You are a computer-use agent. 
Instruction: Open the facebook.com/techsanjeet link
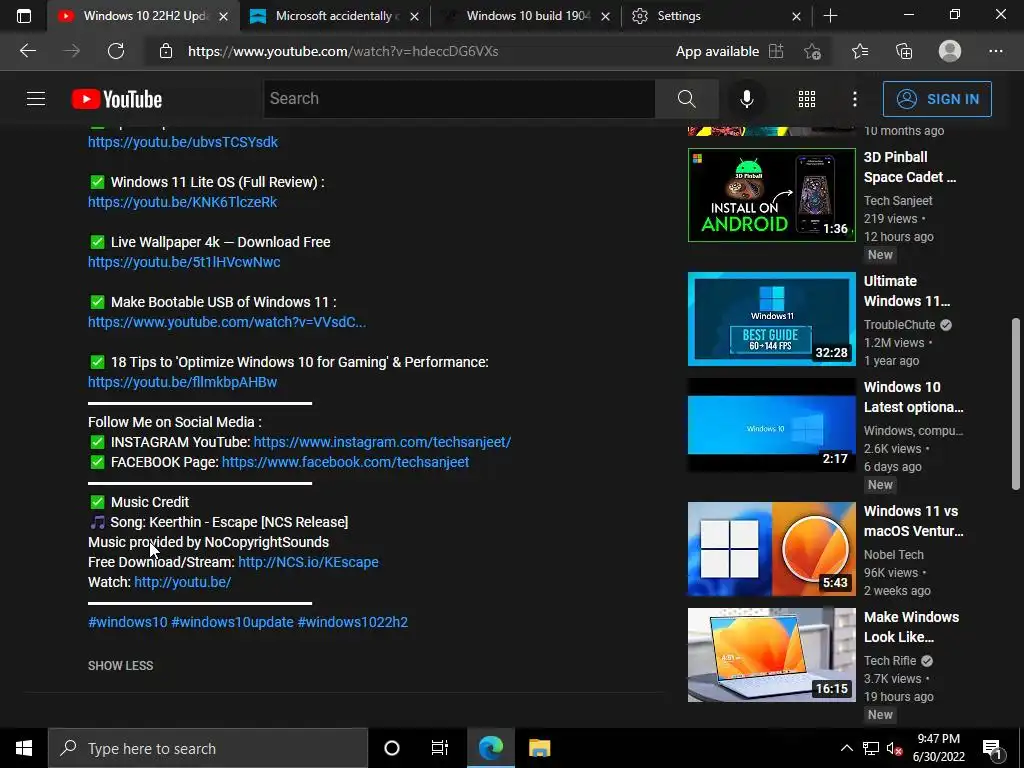(345, 462)
